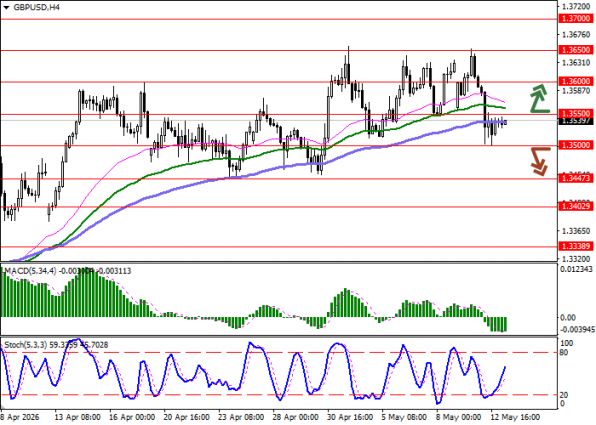This screenshot has height=425, width=596.
Task: Click the 1.33200 price axis value
Action: [x=577, y=259]
